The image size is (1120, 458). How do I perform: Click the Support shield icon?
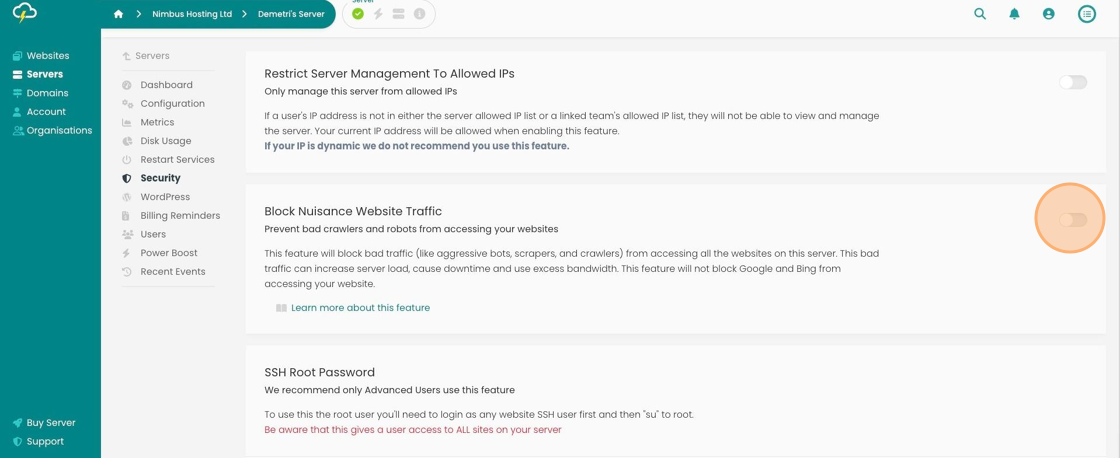(18, 442)
